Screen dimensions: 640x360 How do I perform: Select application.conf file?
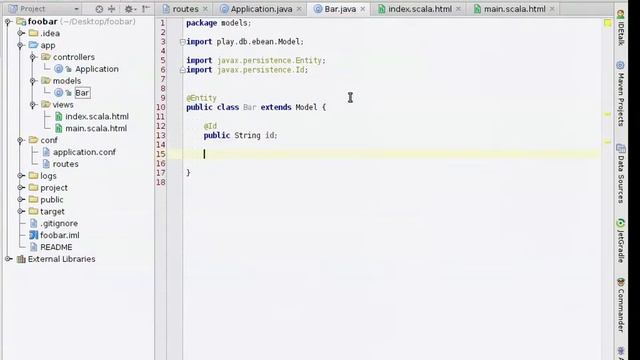[84, 152]
